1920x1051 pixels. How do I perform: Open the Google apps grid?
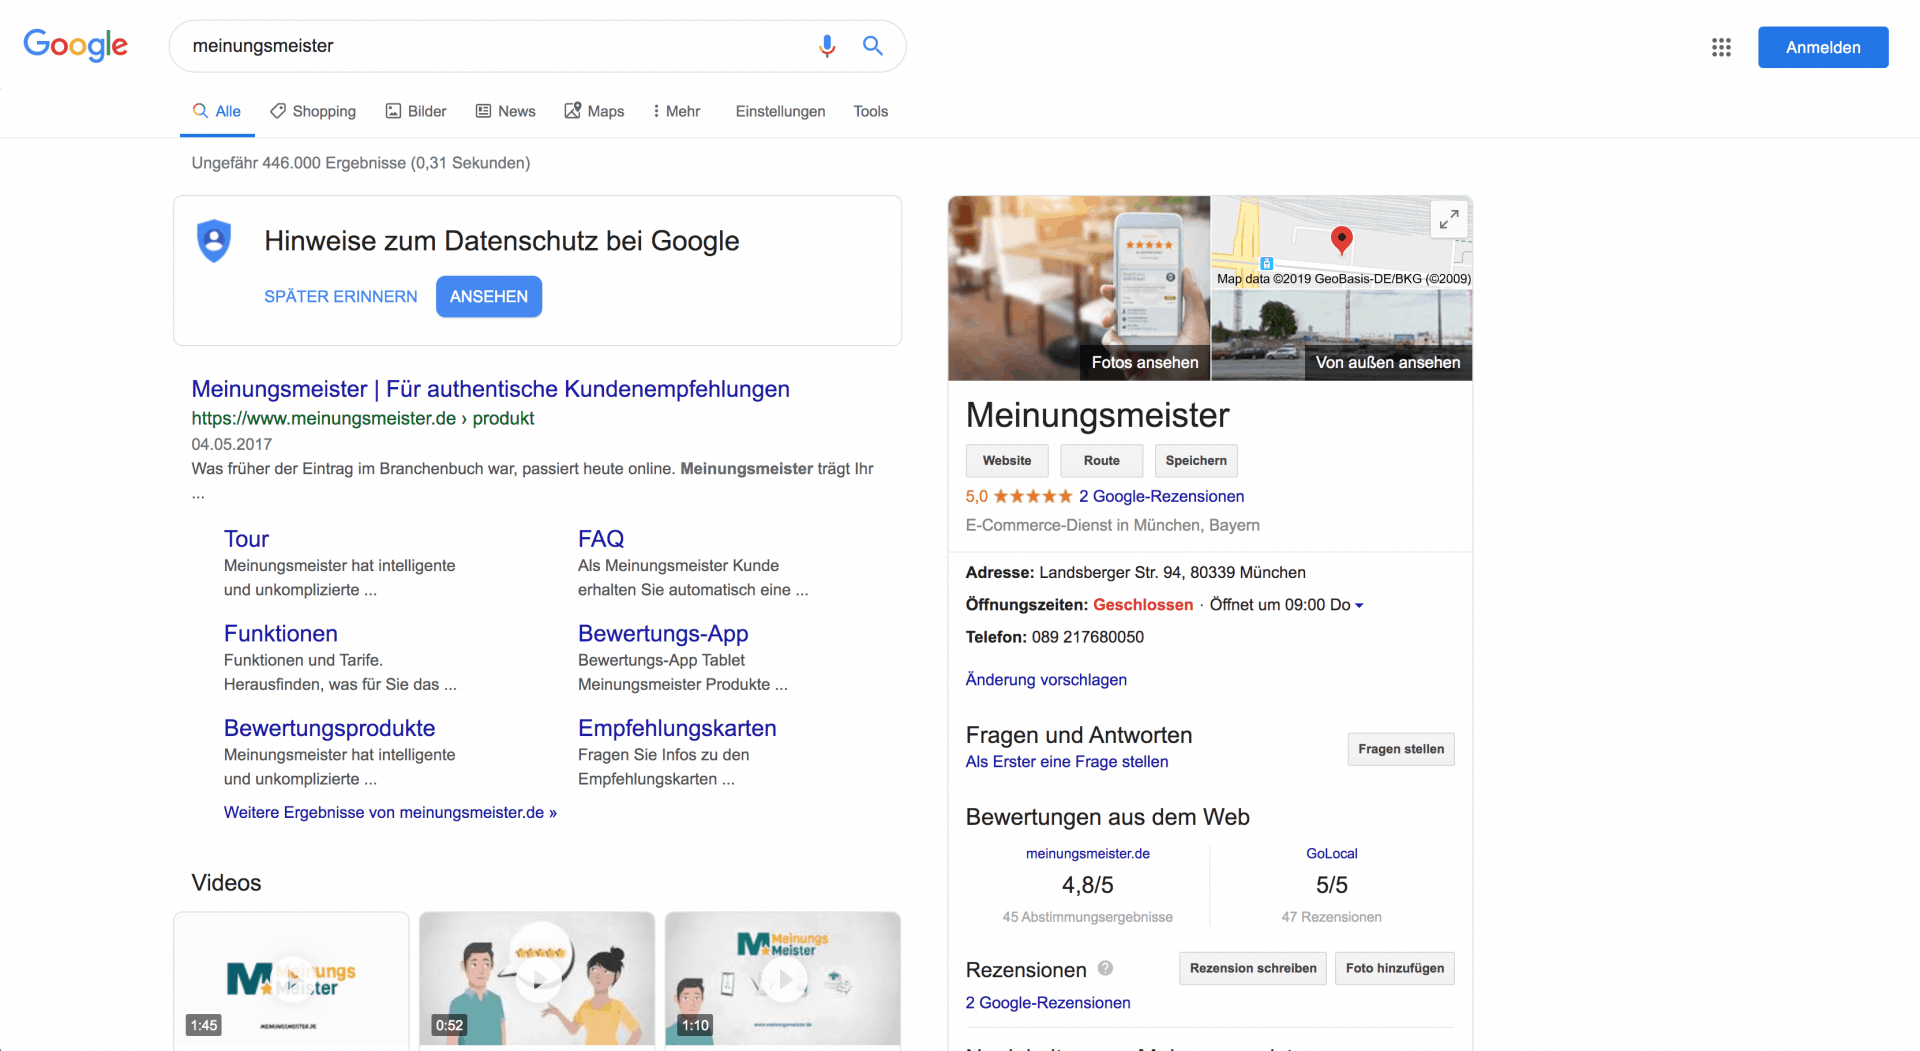click(x=1721, y=47)
